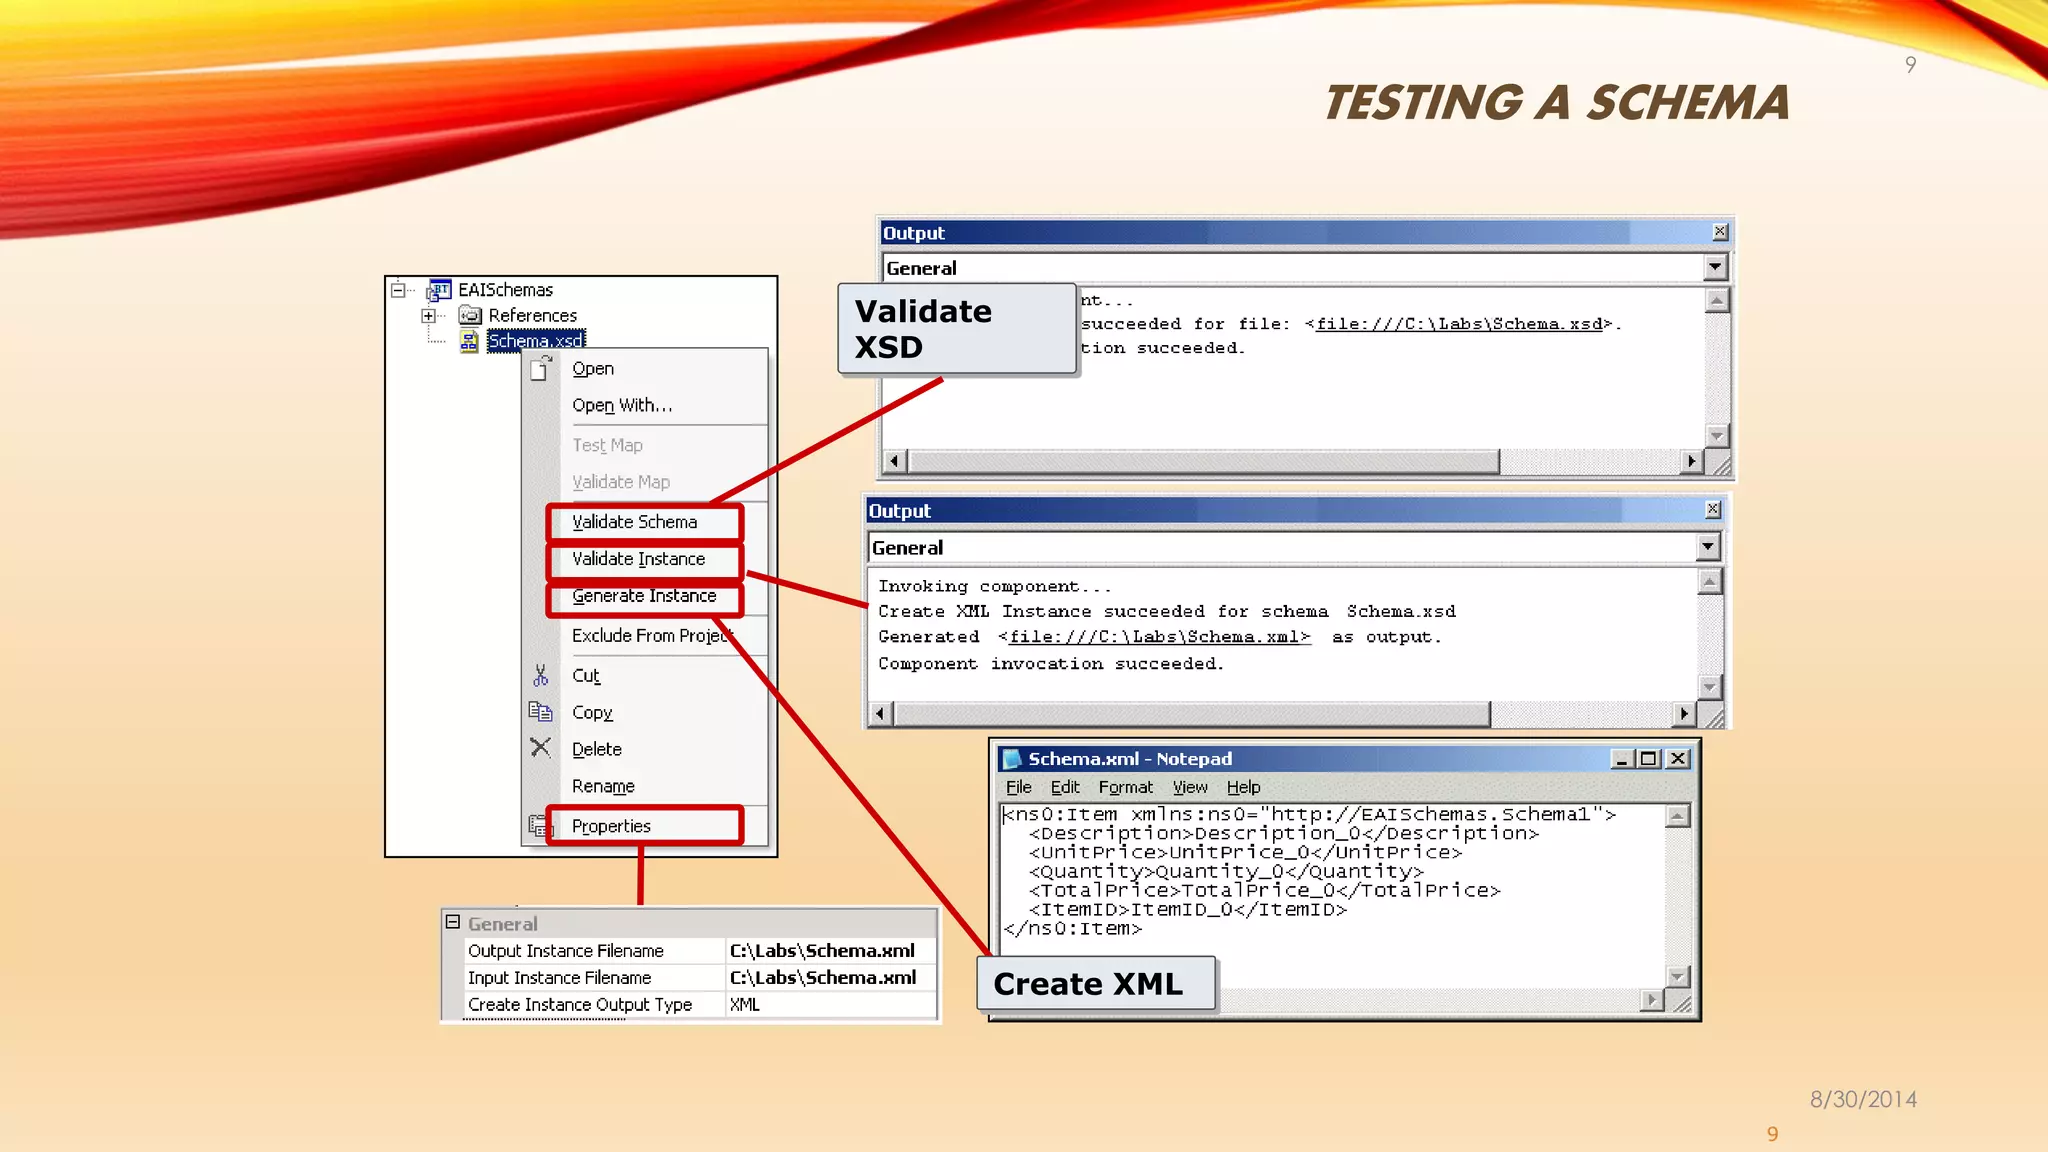Collapse the General properties section
2048x1152 pixels.
tap(453, 922)
